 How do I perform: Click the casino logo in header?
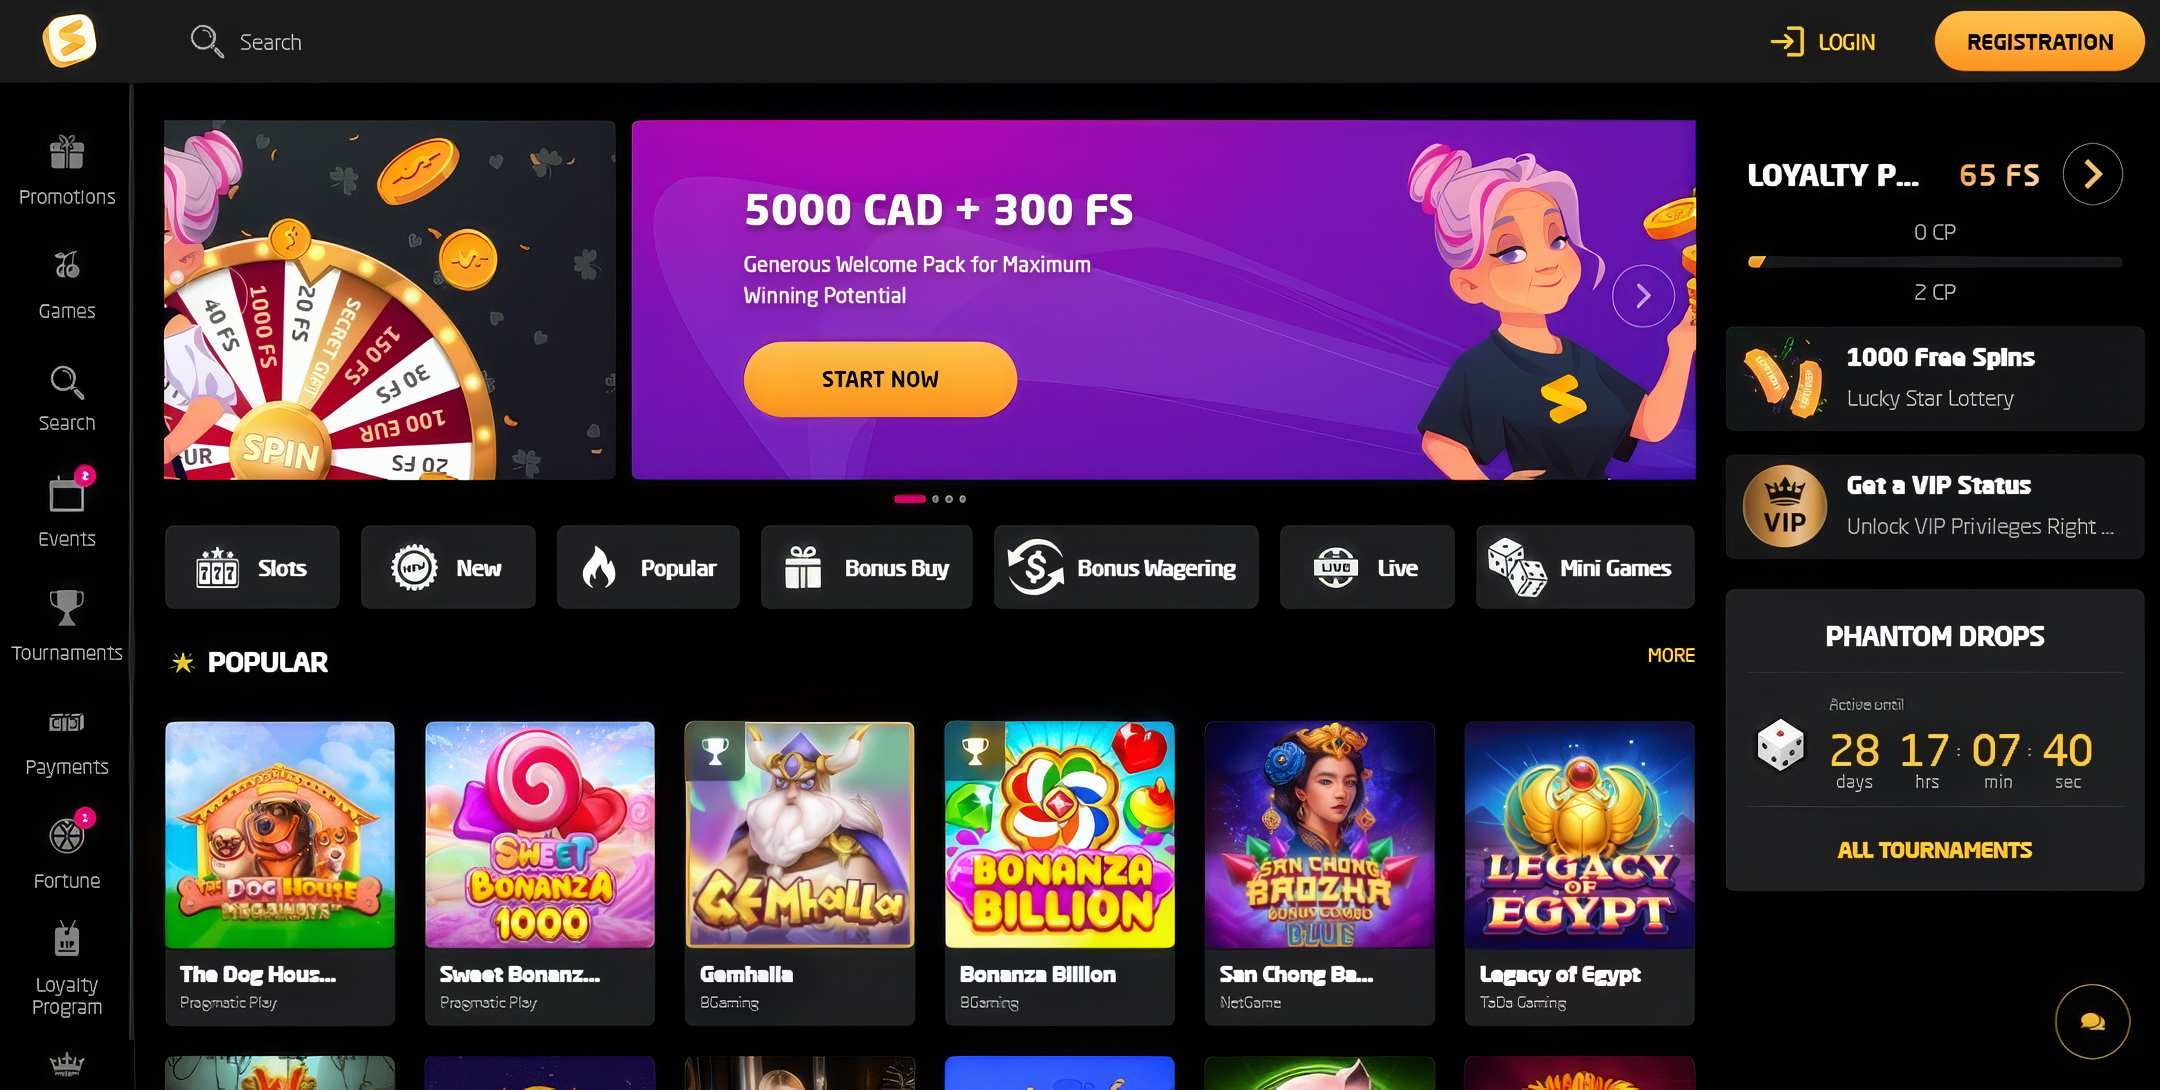69,41
